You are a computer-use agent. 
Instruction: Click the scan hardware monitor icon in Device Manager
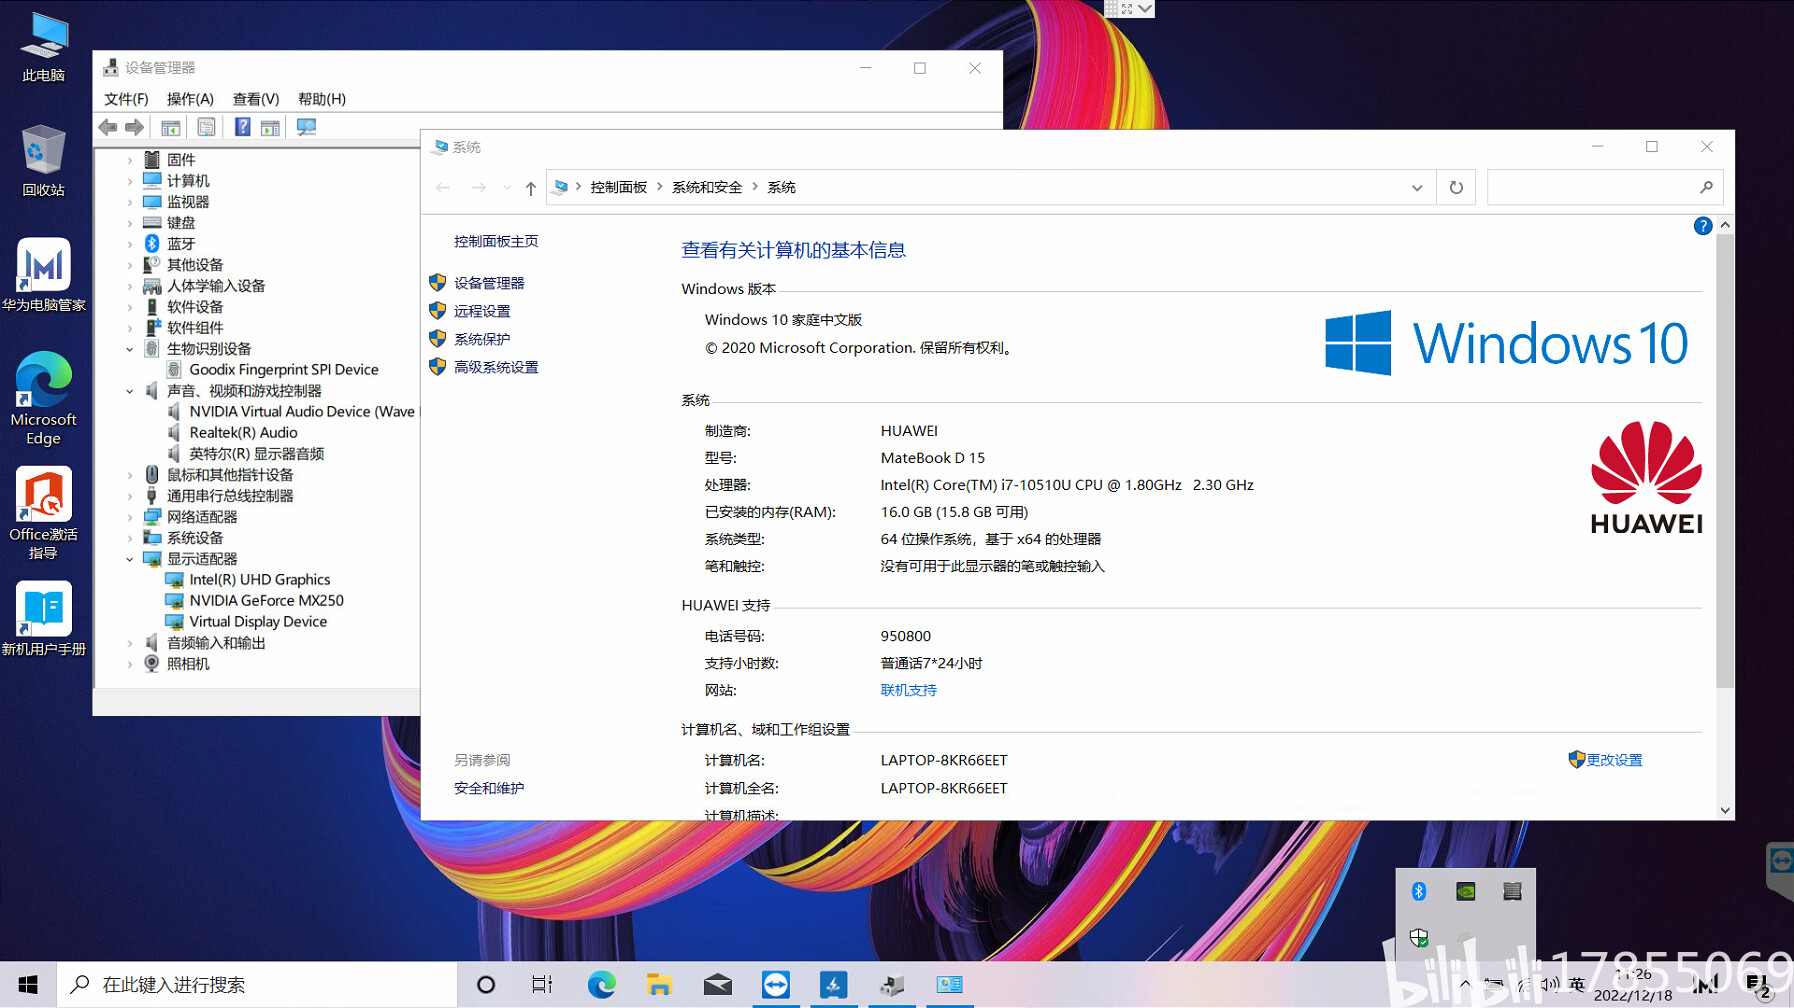[306, 127]
